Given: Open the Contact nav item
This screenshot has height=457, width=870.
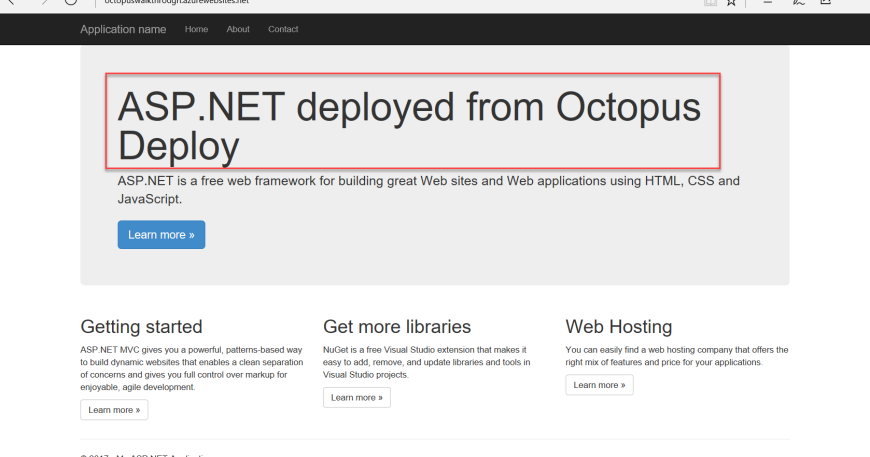Looking at the screenshot, I should click(283, 29).
